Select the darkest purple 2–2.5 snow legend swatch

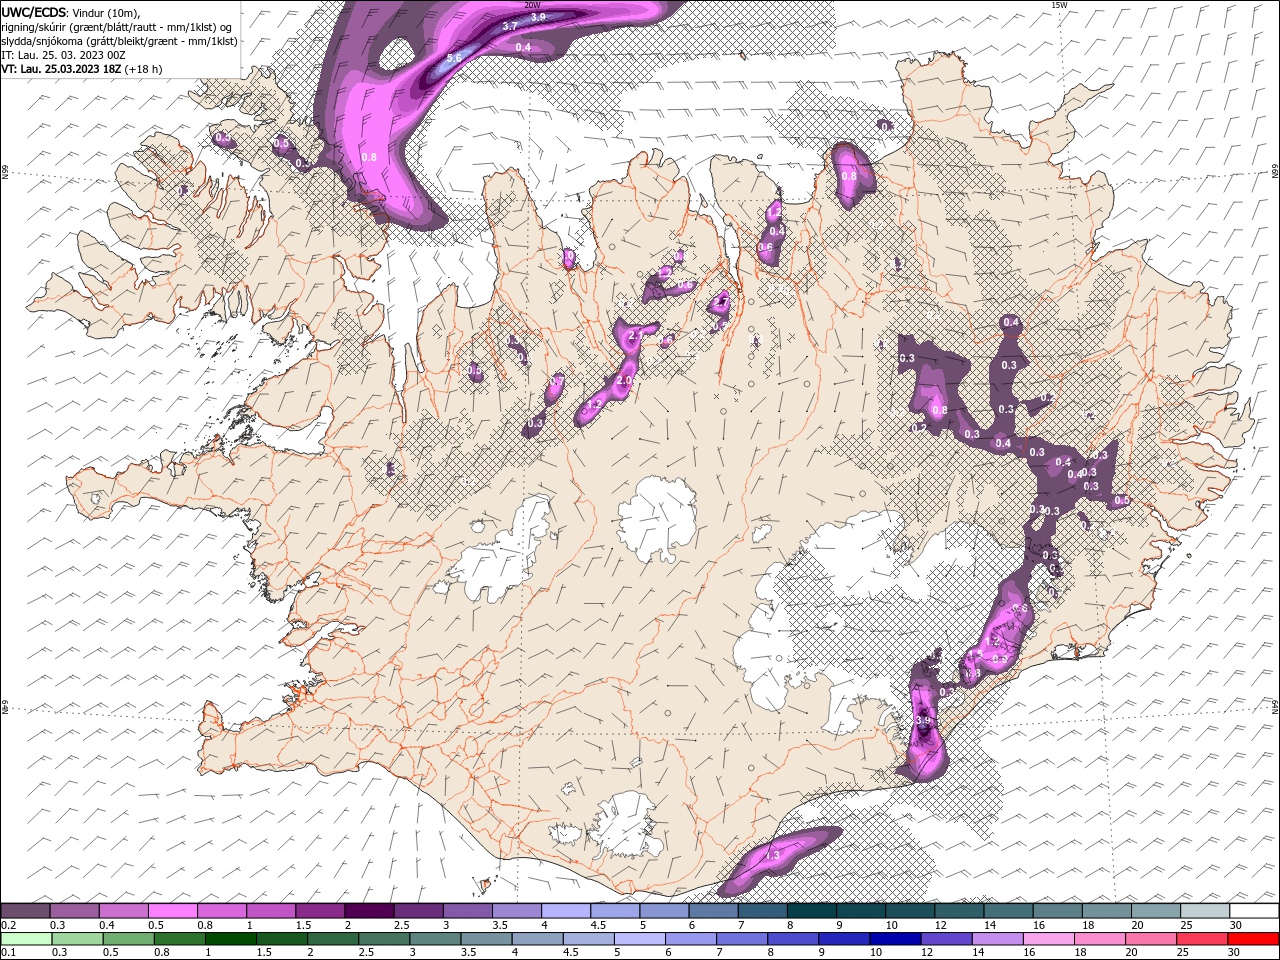pyautogui.click(x=369, y=911)
